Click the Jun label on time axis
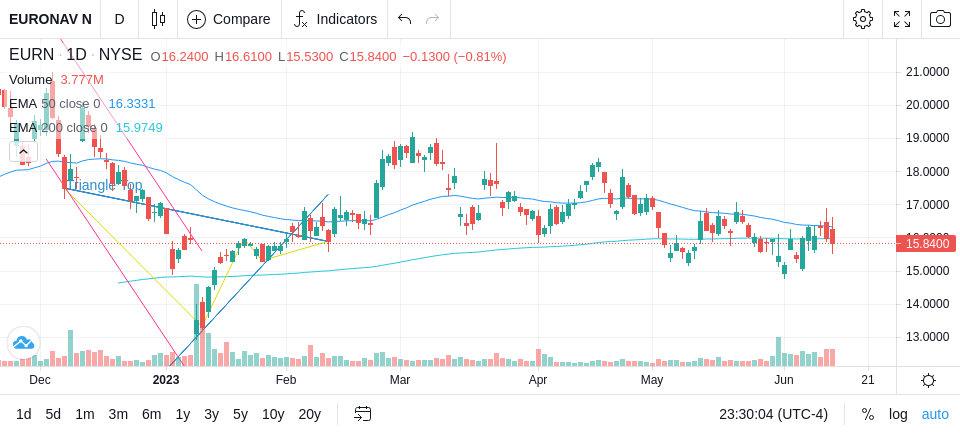Viewport: 960px width, 433px height. 784,380
